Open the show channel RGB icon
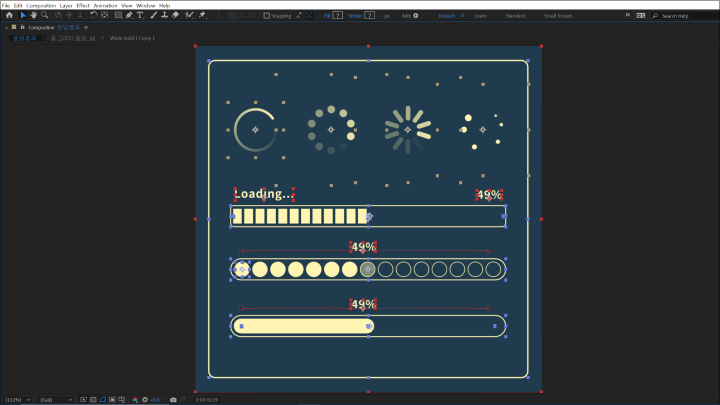The image size is (720, 405). pyautogui.click(x=135, y=400)
